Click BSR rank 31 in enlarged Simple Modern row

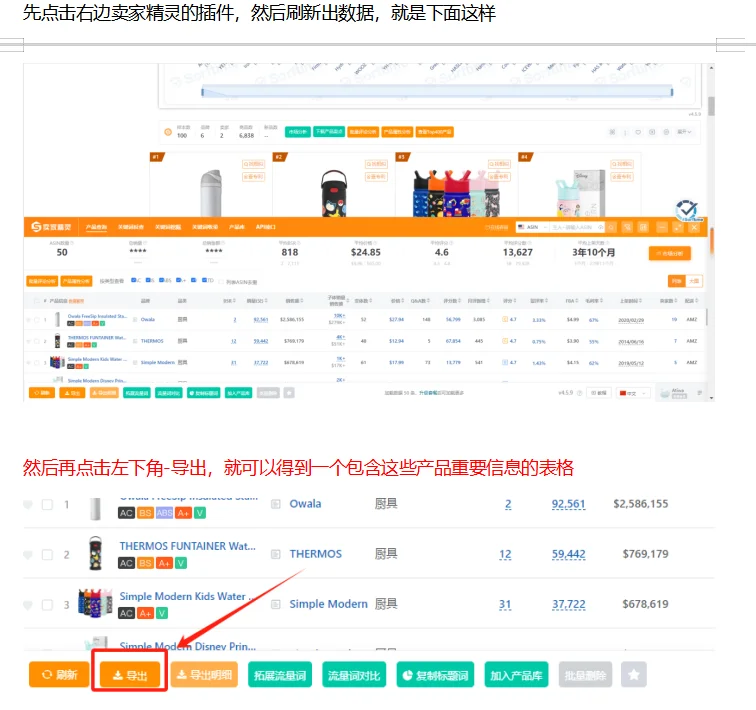click(505, 604)
